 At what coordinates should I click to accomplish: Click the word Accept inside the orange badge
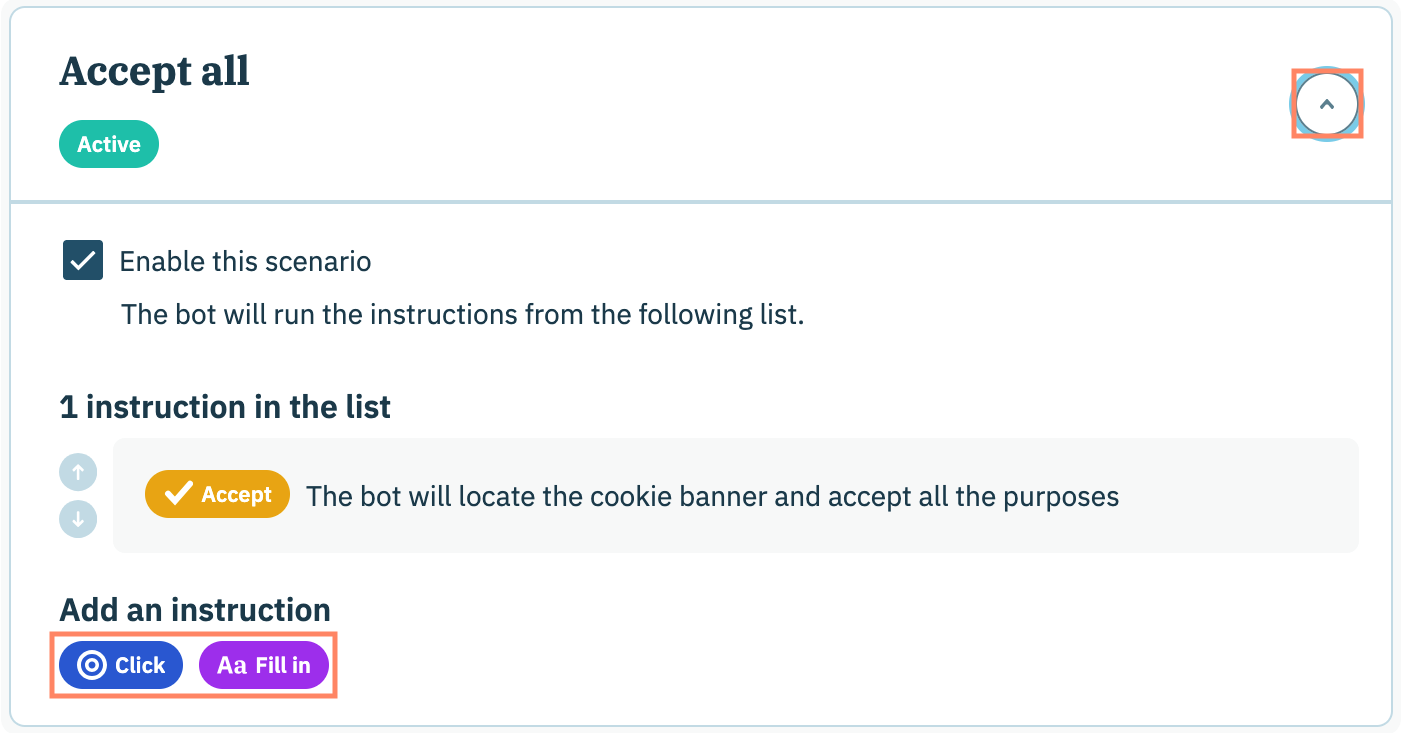tap(237, 495)
